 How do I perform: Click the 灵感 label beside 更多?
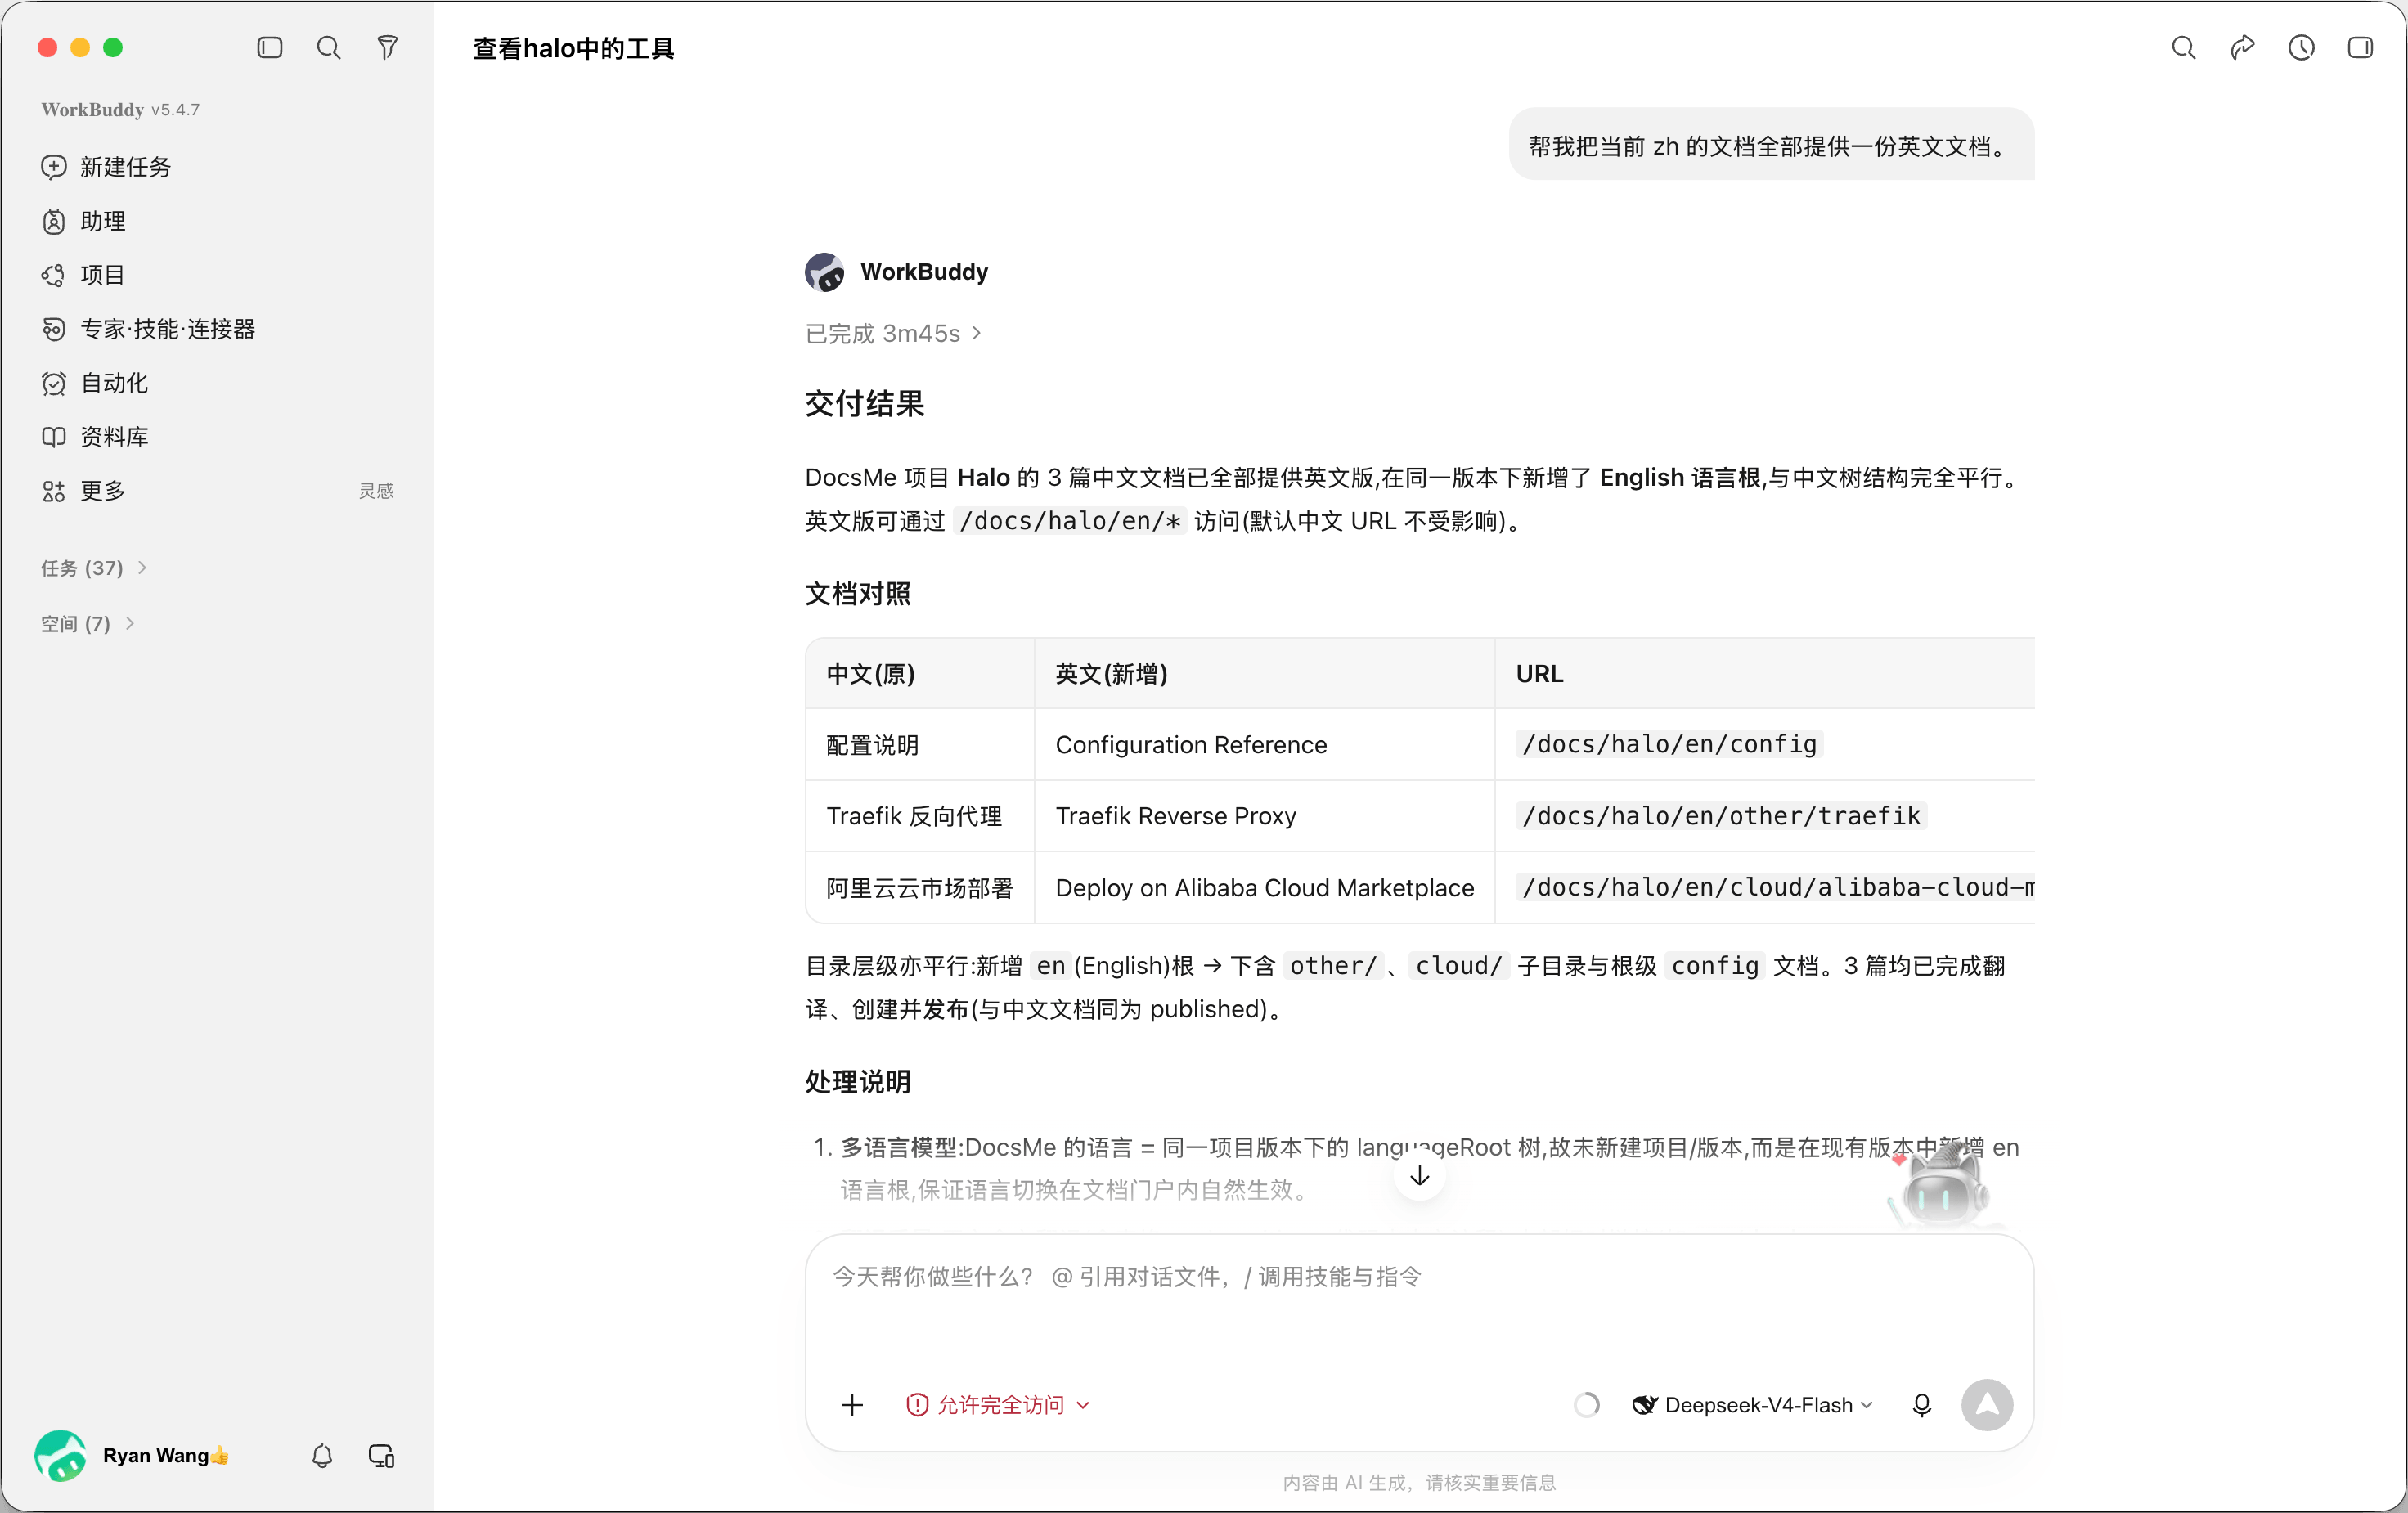[376, 491]
